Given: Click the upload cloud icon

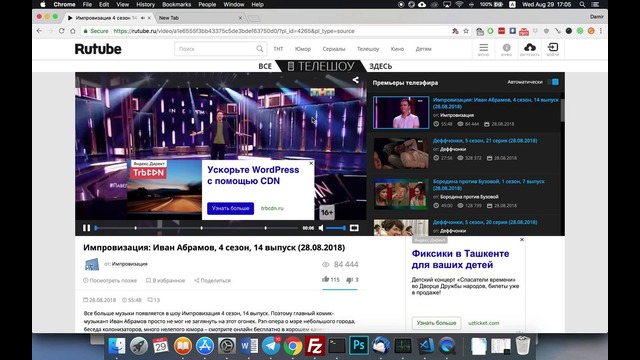Looking at the screenshot, I should (x=529, y=49).
